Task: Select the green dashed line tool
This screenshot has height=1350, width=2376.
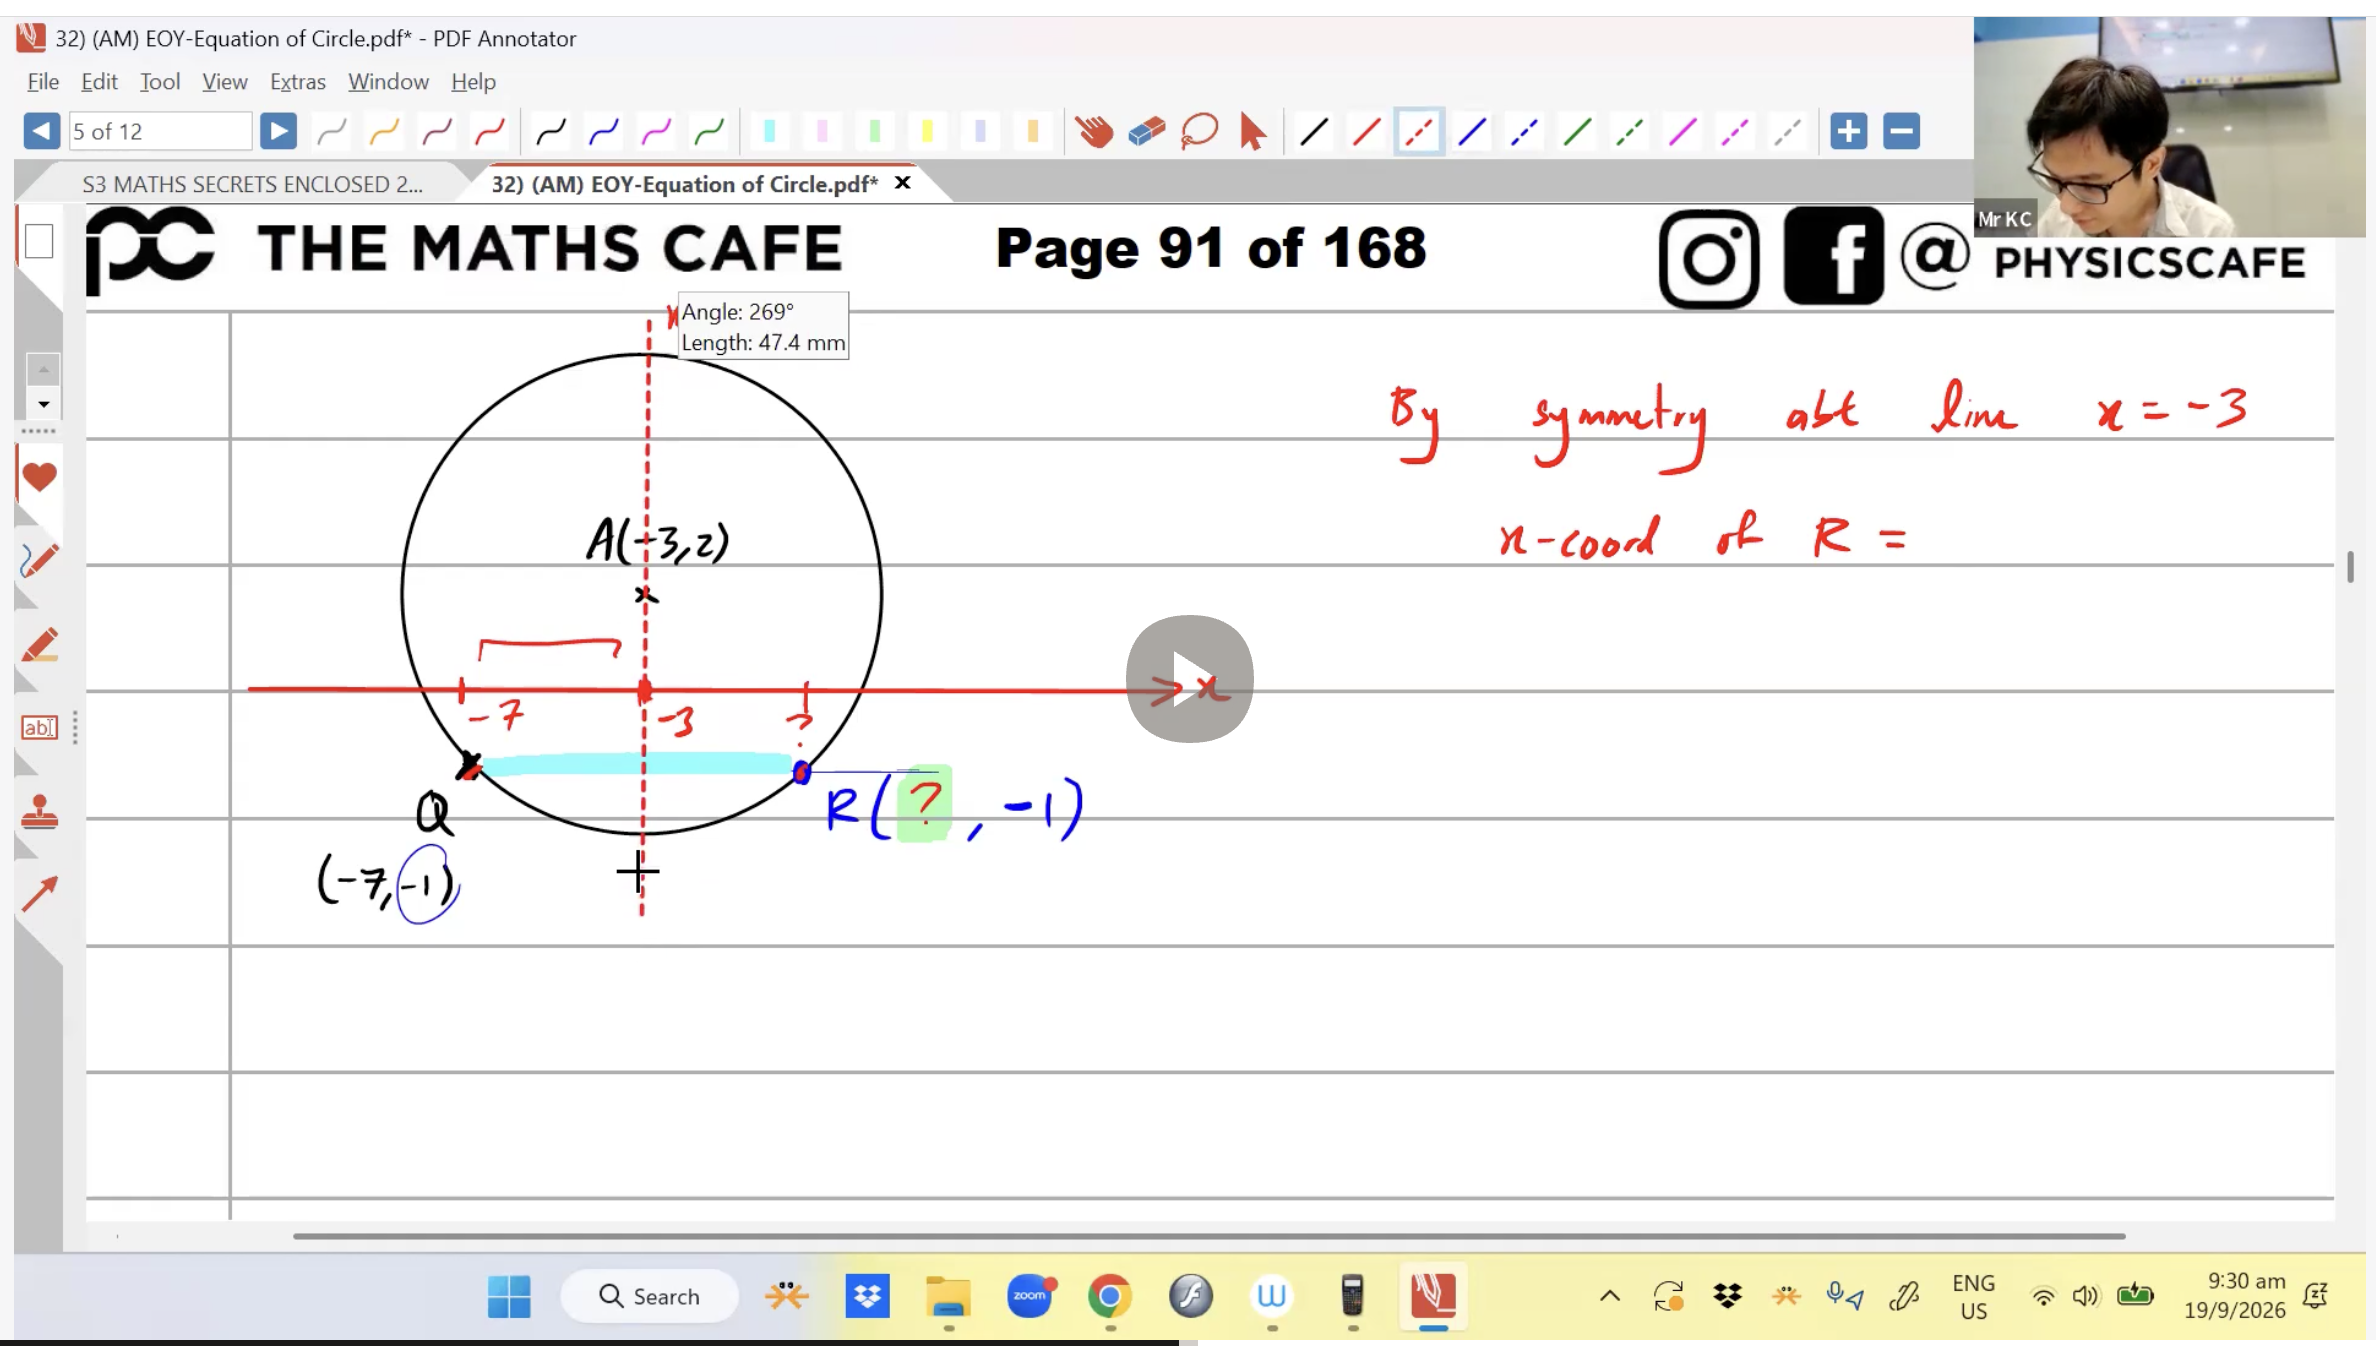Action: (1630, 131)
